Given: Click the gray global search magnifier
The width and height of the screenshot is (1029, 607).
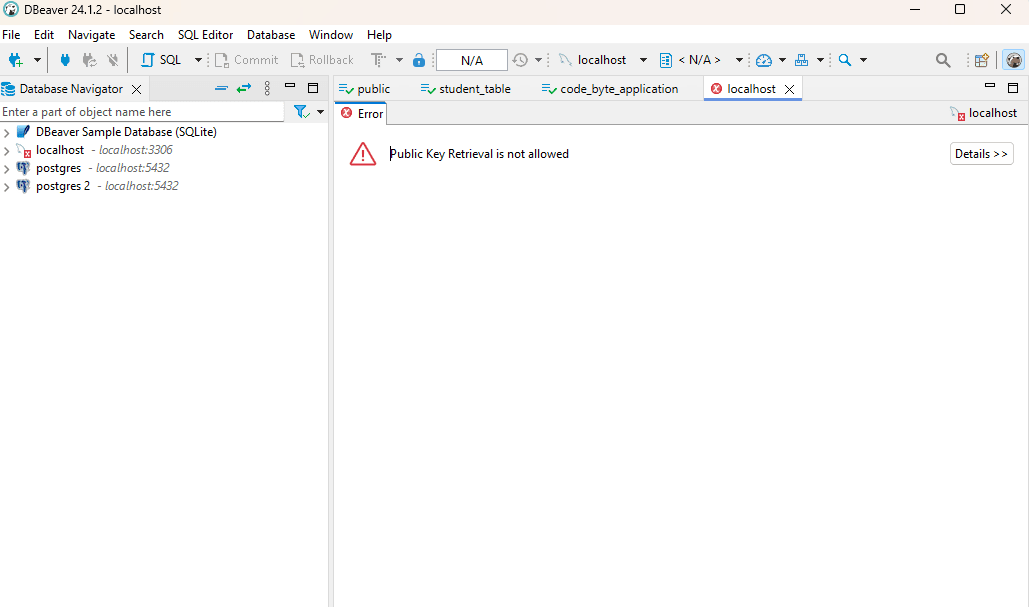Looking at the screenshot, I should tap(943, 60).
